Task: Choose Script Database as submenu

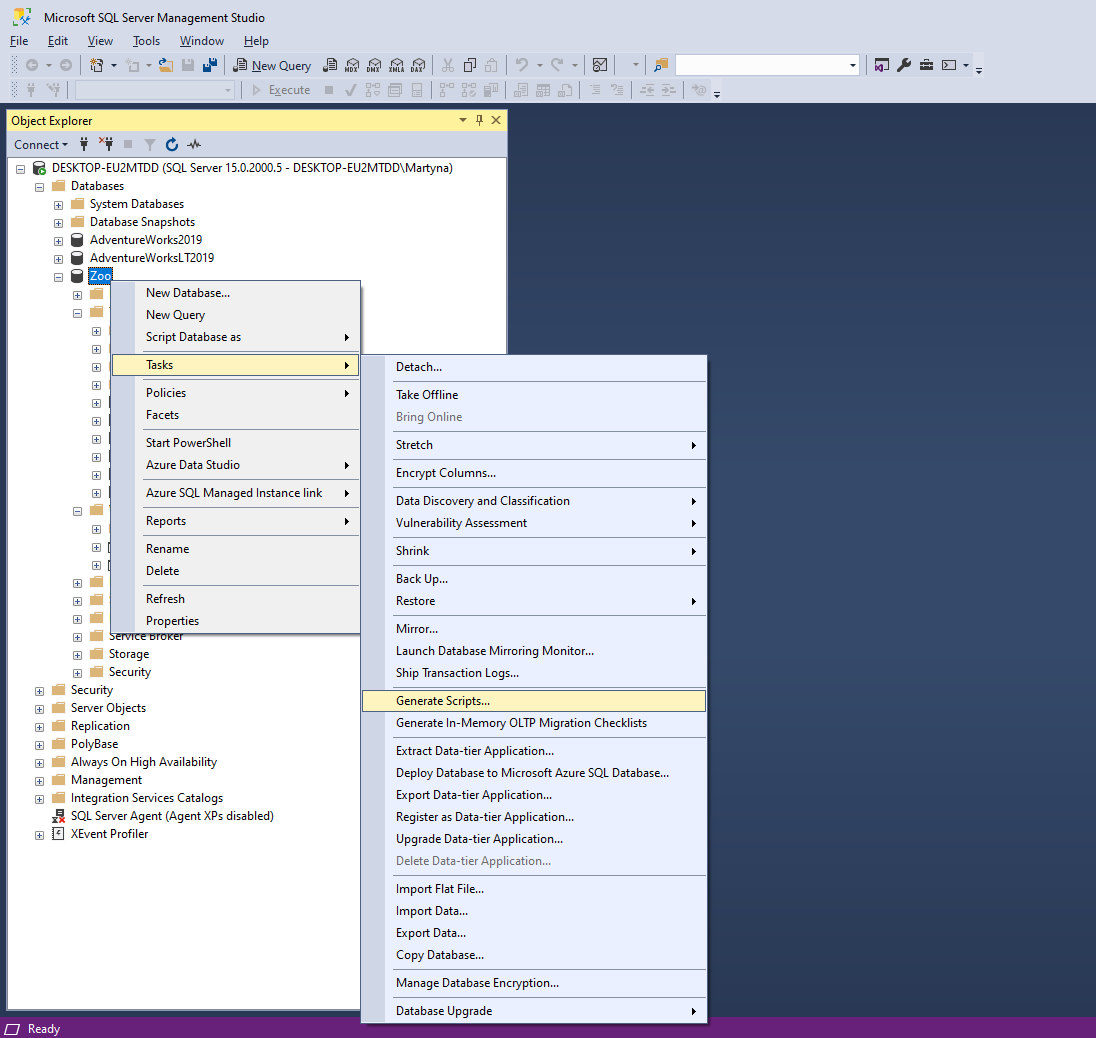Action: [x=236, y=337]
